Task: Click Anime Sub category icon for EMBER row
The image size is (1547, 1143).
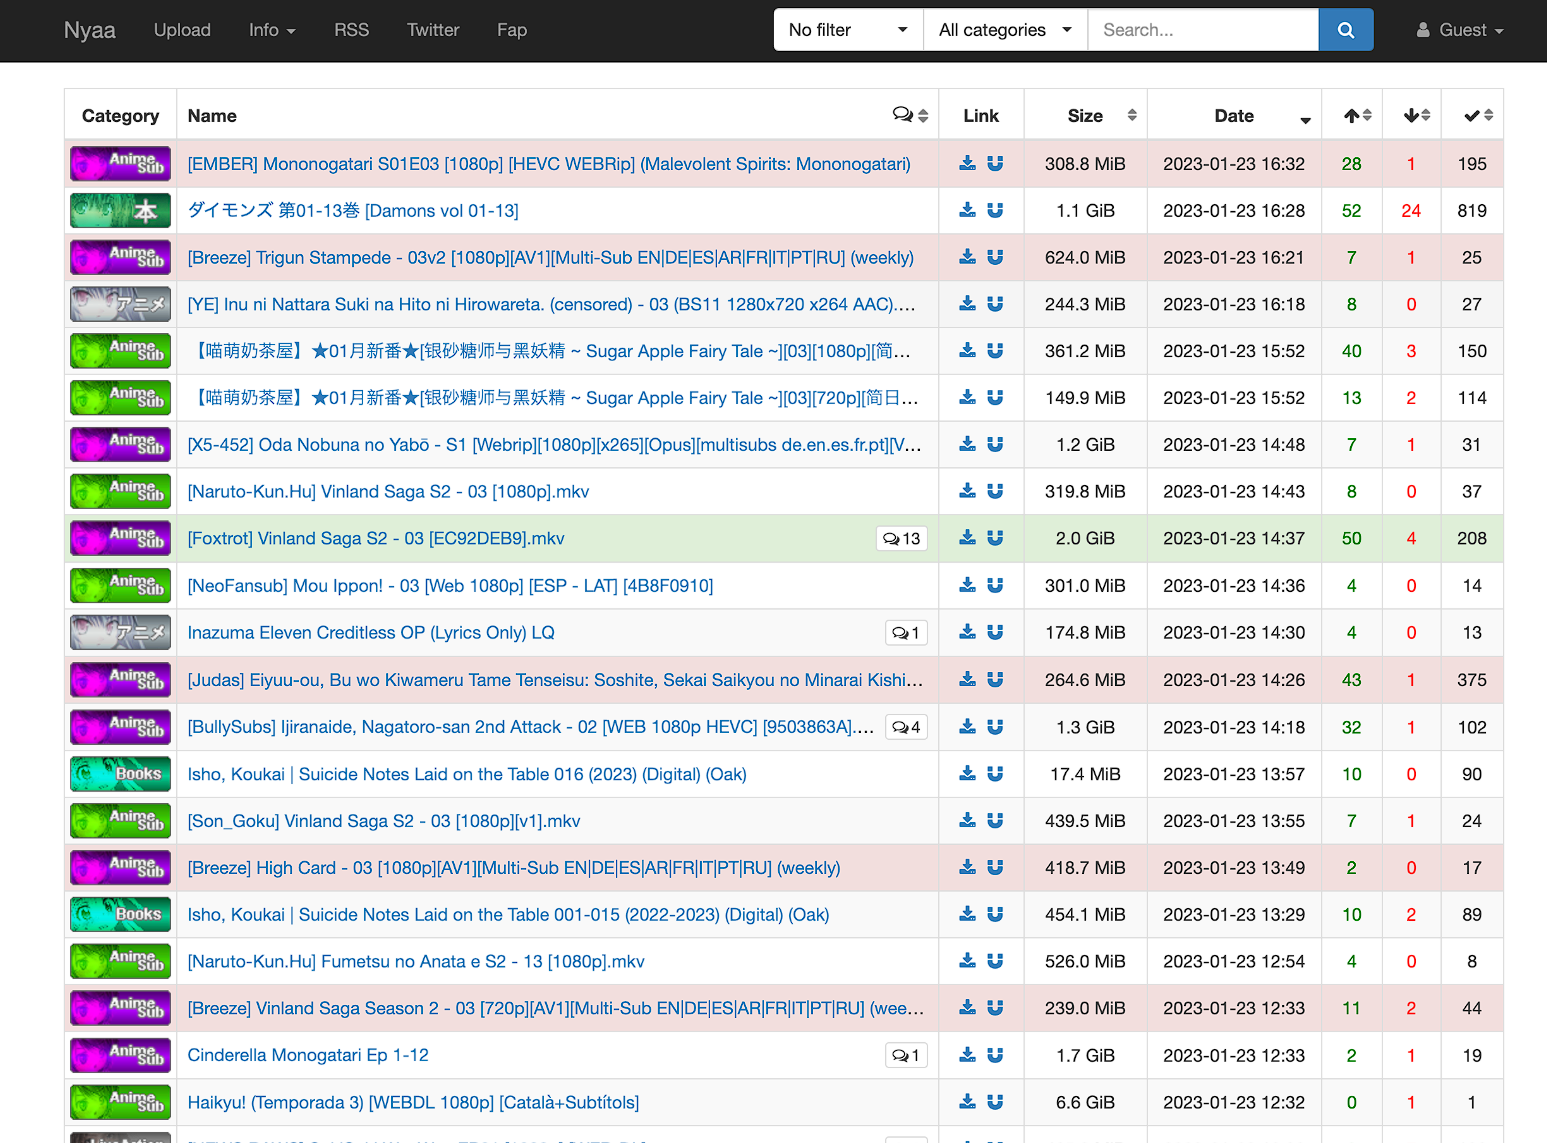Action: click(120, 163)
